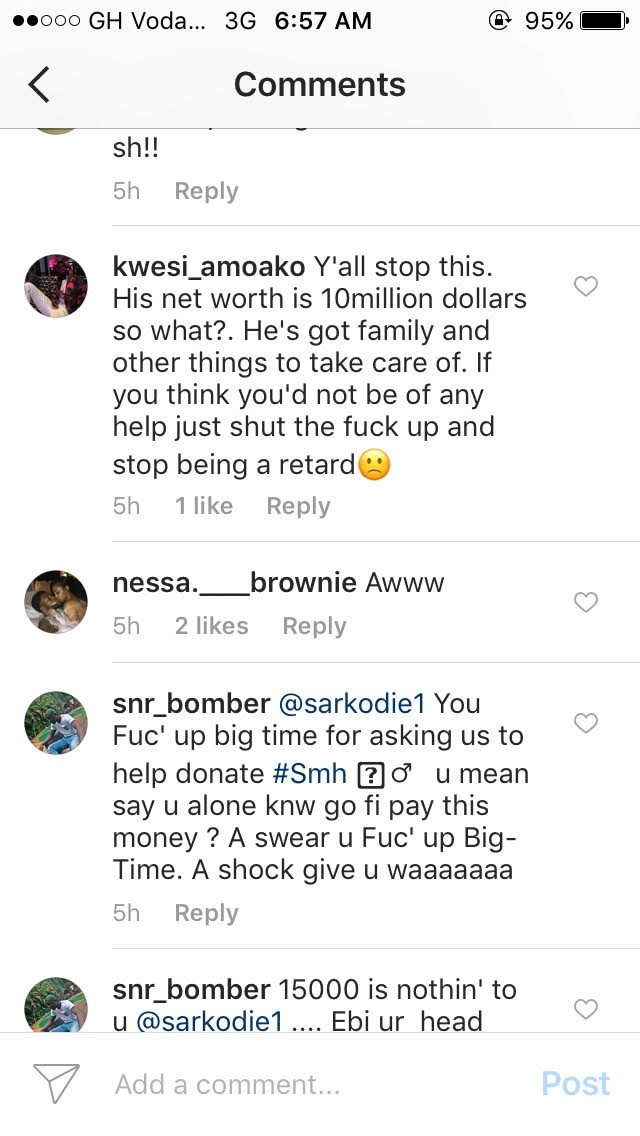Viewport: 640px width, 1136px height.
Task: Tap the back arrow icon
Action: tap(39, 85)
